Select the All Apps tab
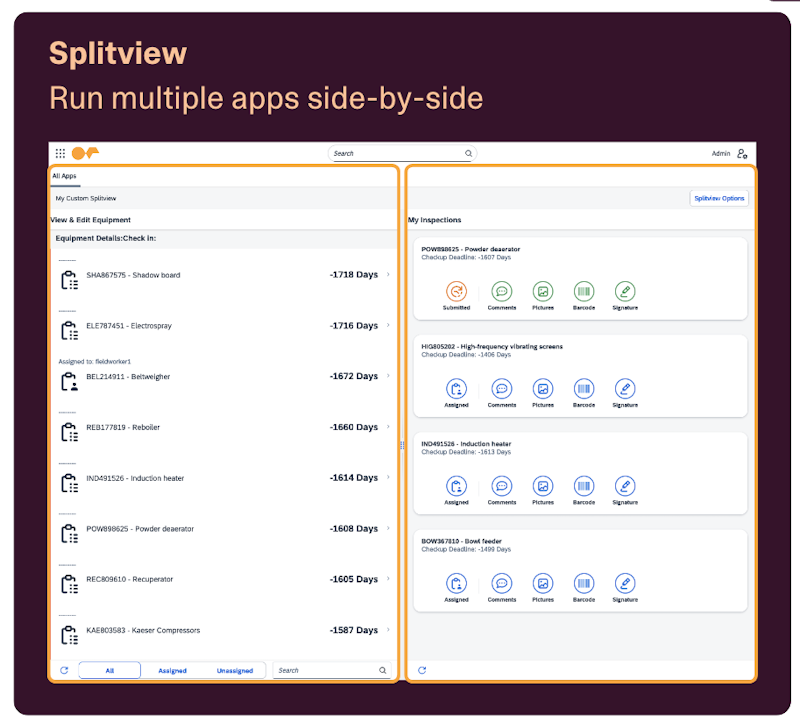This screenshot has width=800, height=721. [64, 176]
